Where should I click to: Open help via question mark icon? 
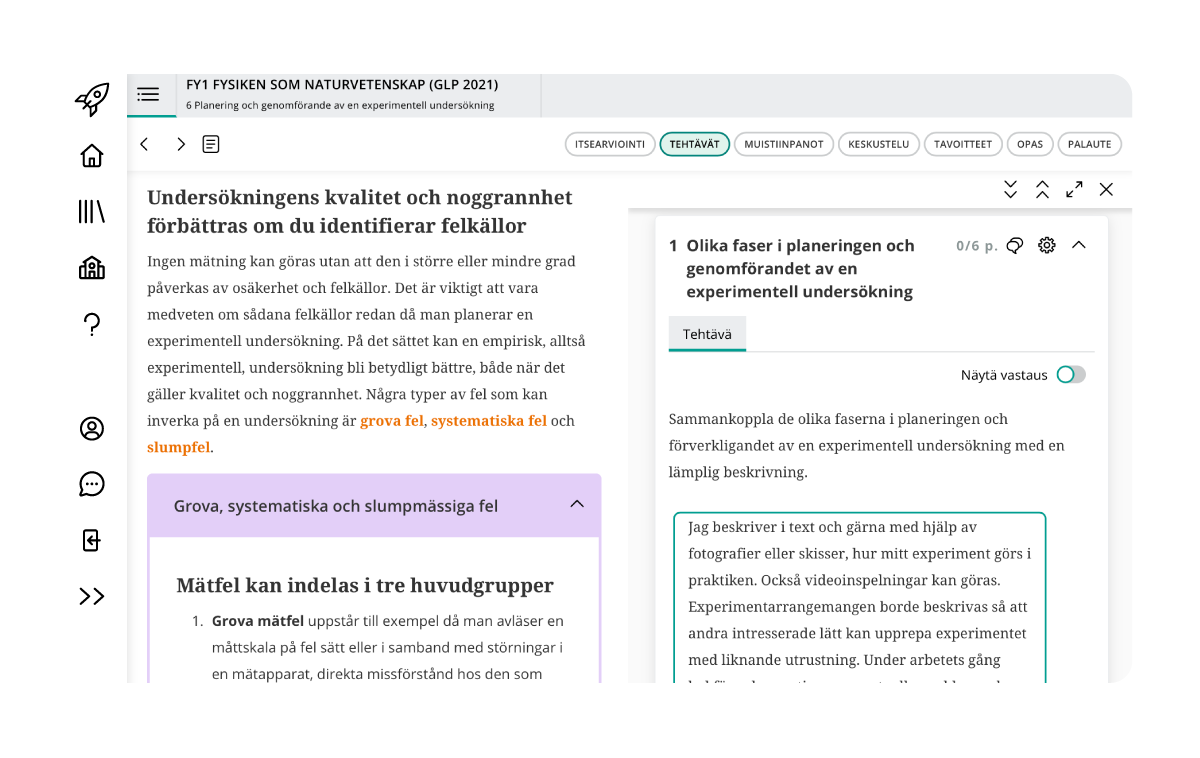pos(92,324)
